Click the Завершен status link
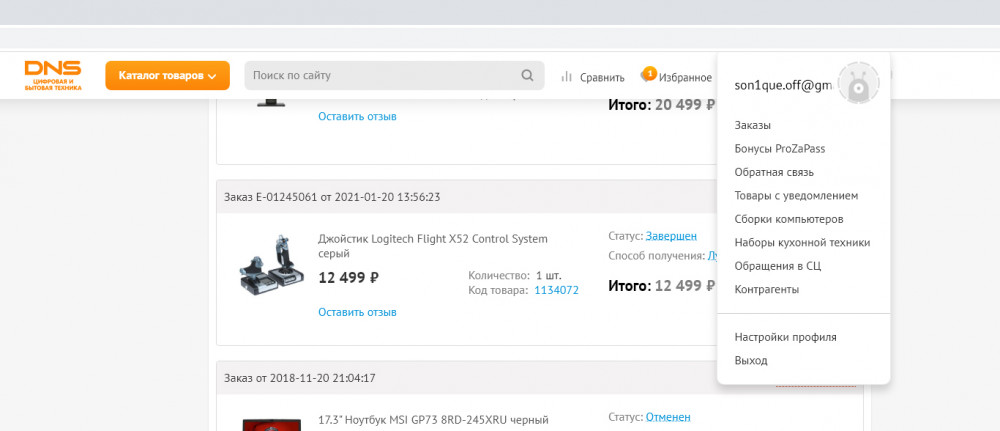 671,237
